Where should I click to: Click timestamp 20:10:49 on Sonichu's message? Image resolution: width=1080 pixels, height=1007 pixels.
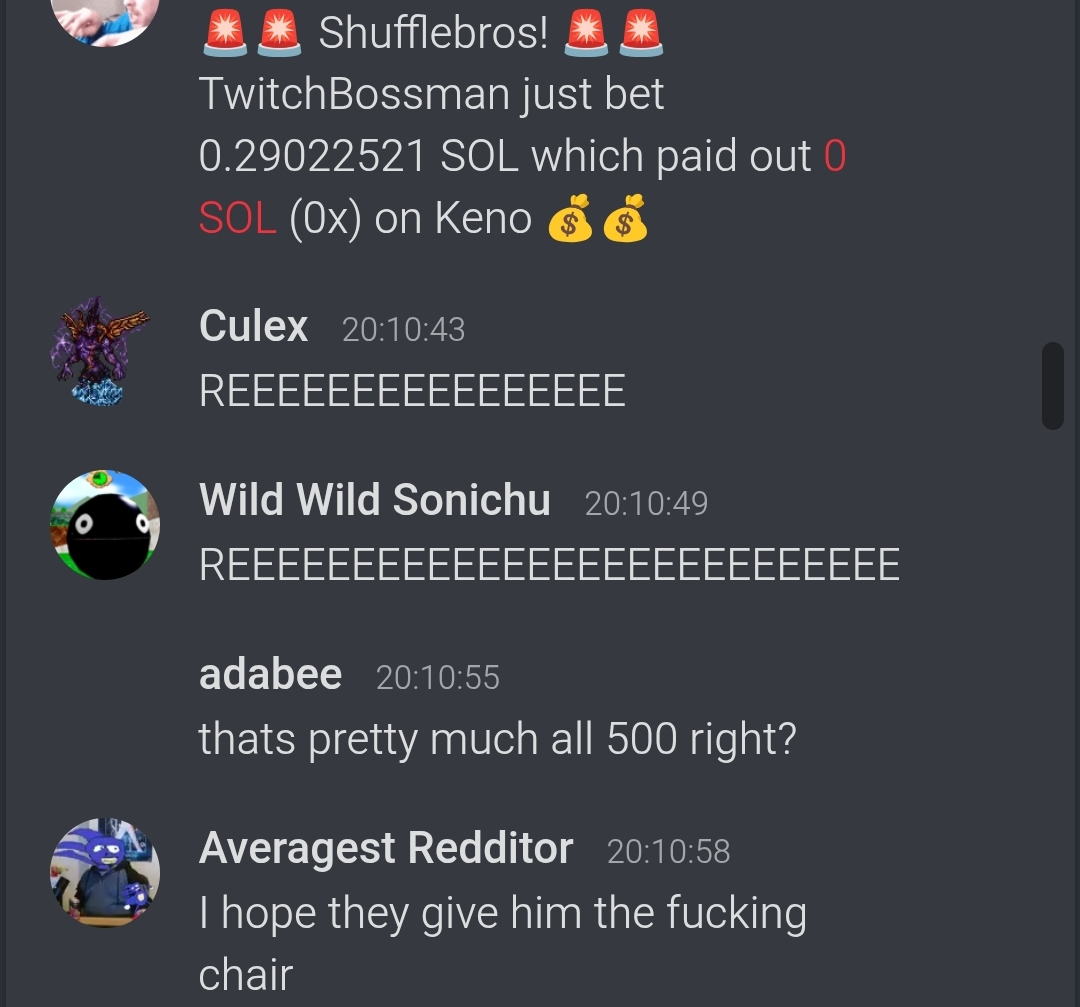[x=646, y=504]
